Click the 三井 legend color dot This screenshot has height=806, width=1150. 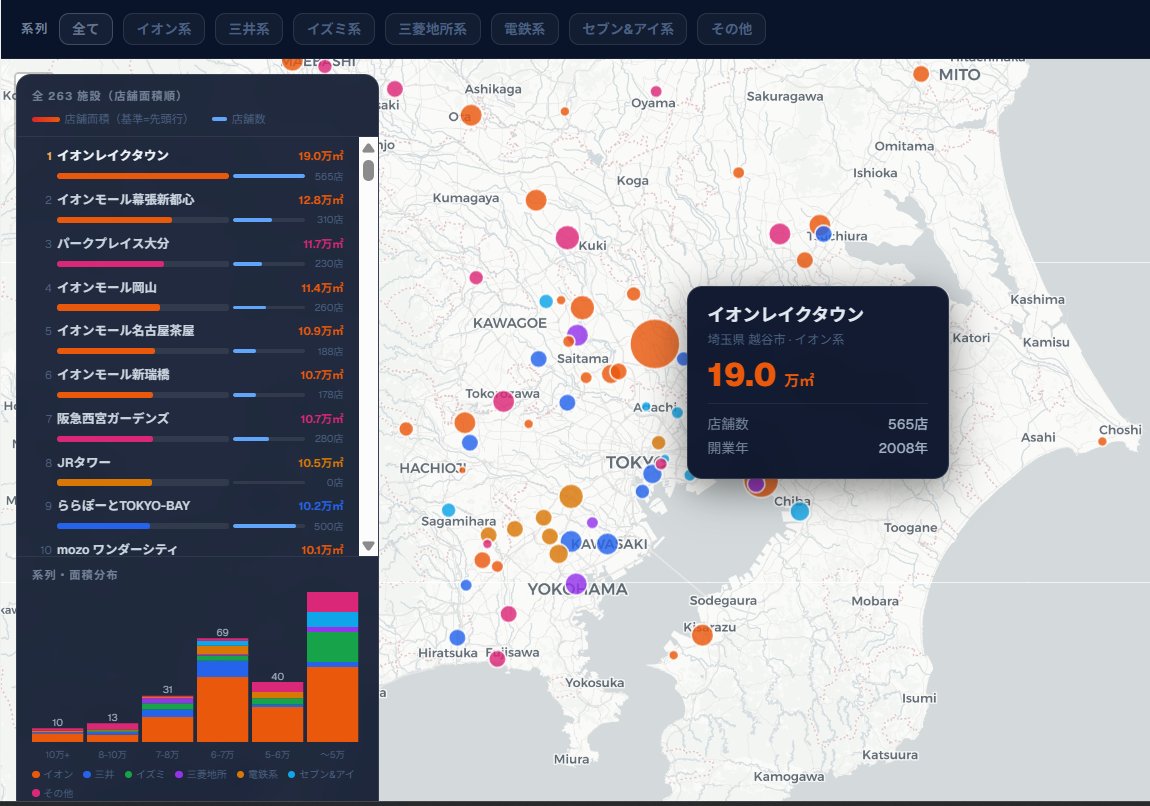tap(87, 774)
